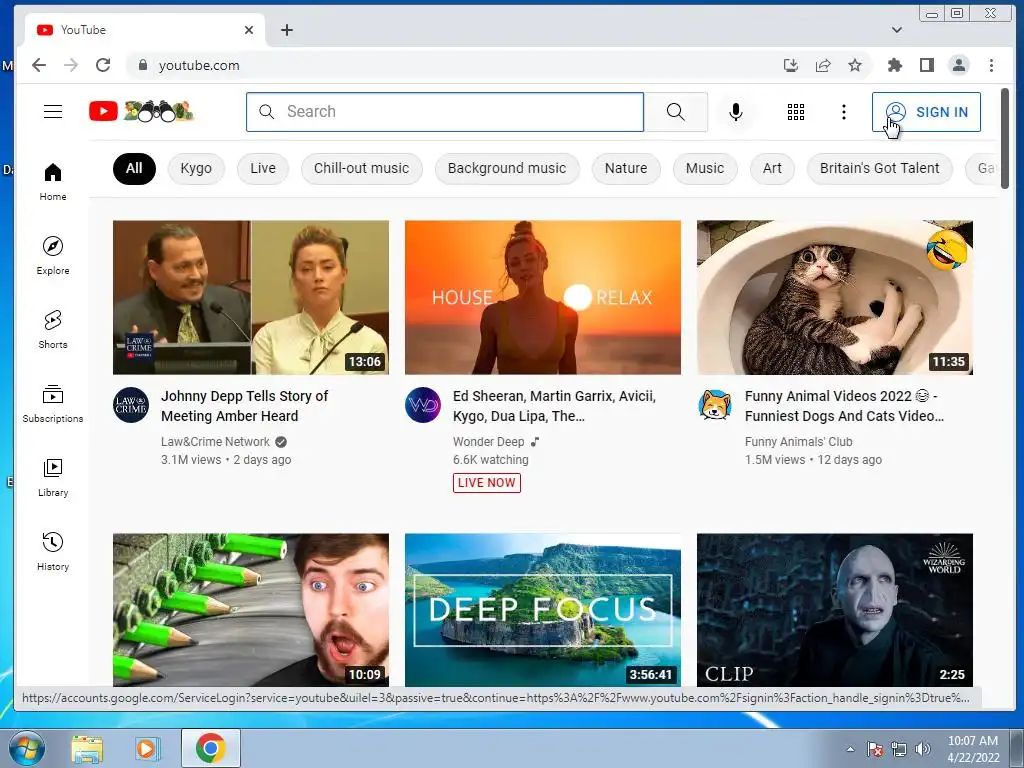Open Chrome extensions puzzle icon
The image size is (1024, 768).
point(895,65)
